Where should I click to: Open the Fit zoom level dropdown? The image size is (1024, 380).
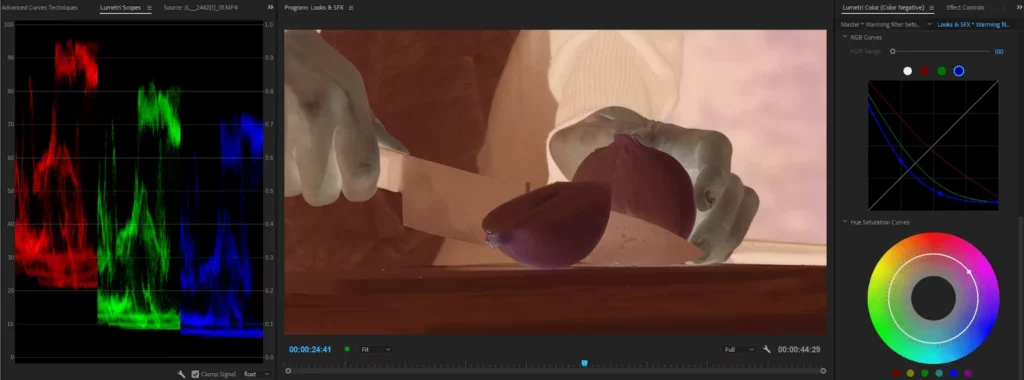(376, 350)
